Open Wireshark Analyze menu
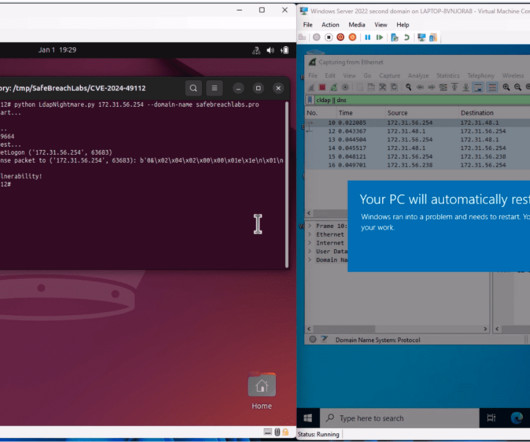The image size is (530, 442). (418, 75)
